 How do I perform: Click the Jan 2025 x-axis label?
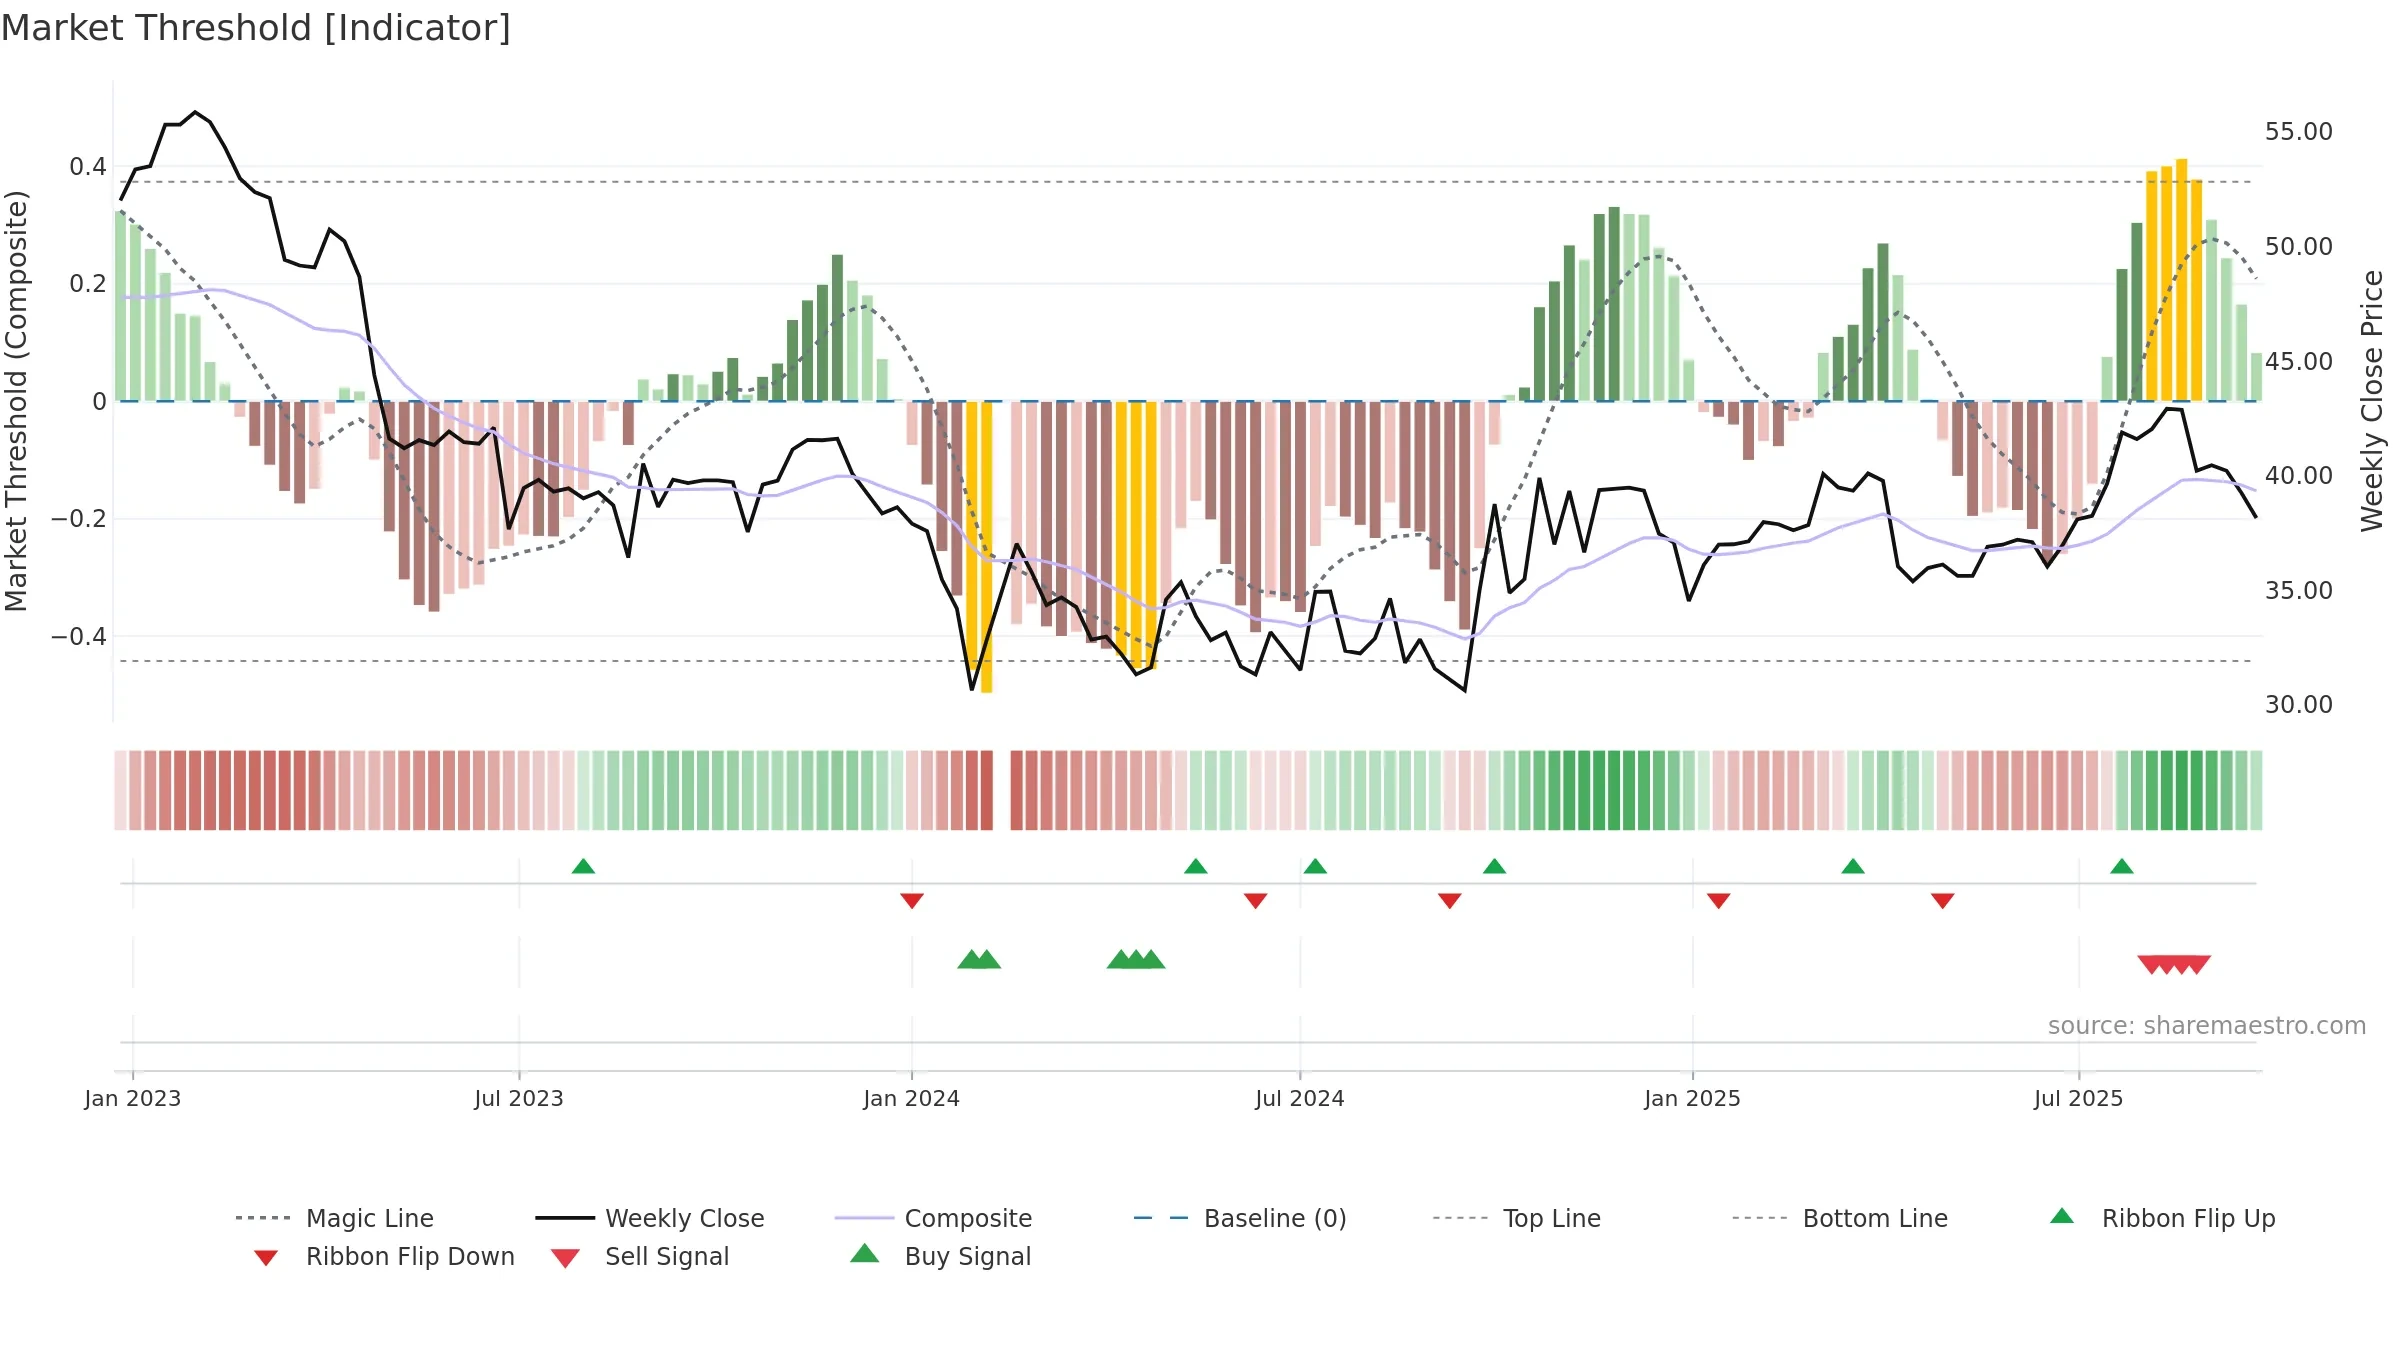(1693, 1098)
